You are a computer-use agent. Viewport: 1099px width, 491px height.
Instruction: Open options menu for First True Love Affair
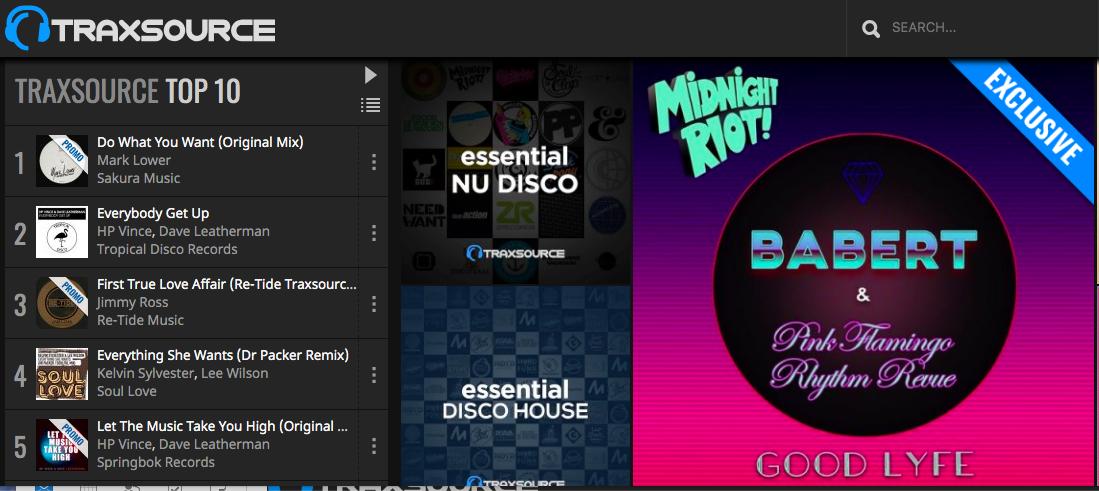pos(374,303)
